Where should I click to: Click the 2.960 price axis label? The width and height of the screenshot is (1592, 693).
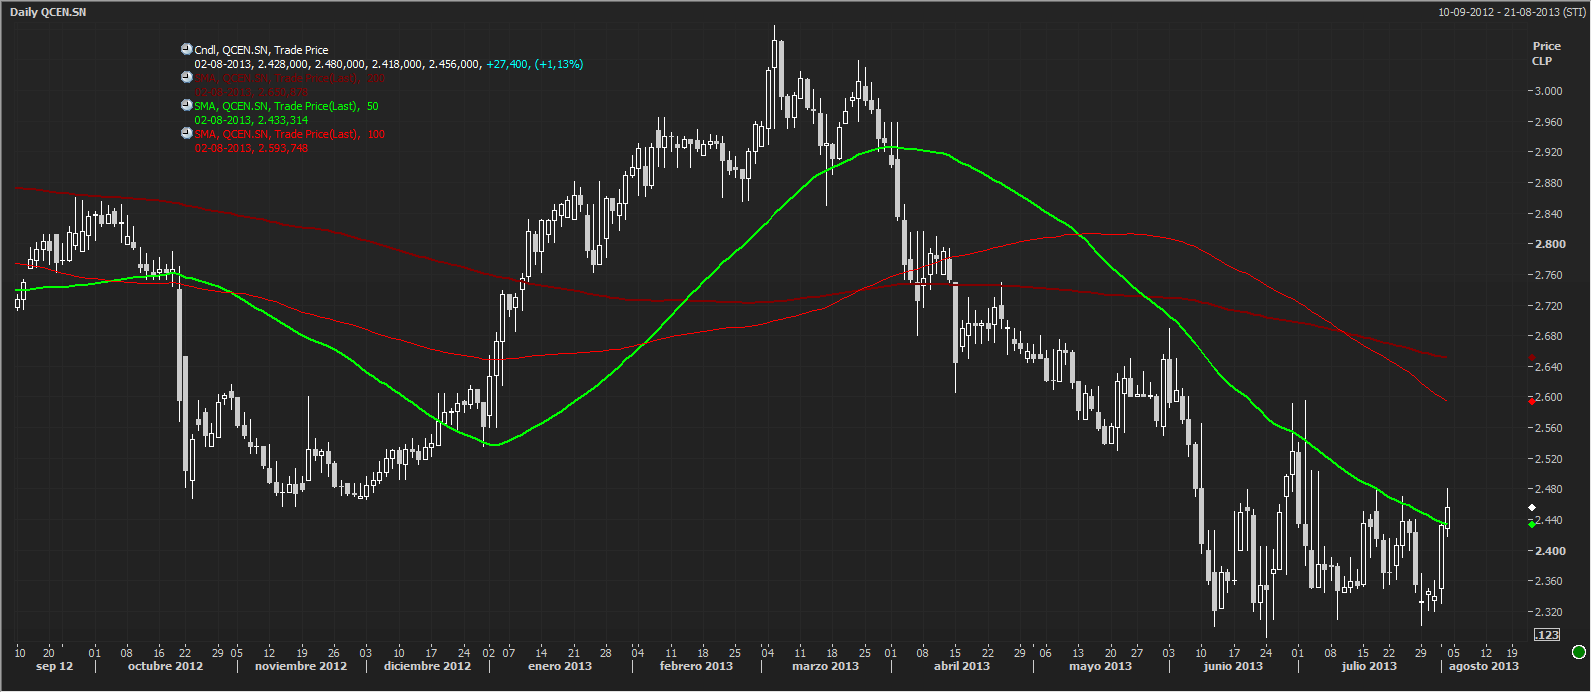click(1547, 122)
